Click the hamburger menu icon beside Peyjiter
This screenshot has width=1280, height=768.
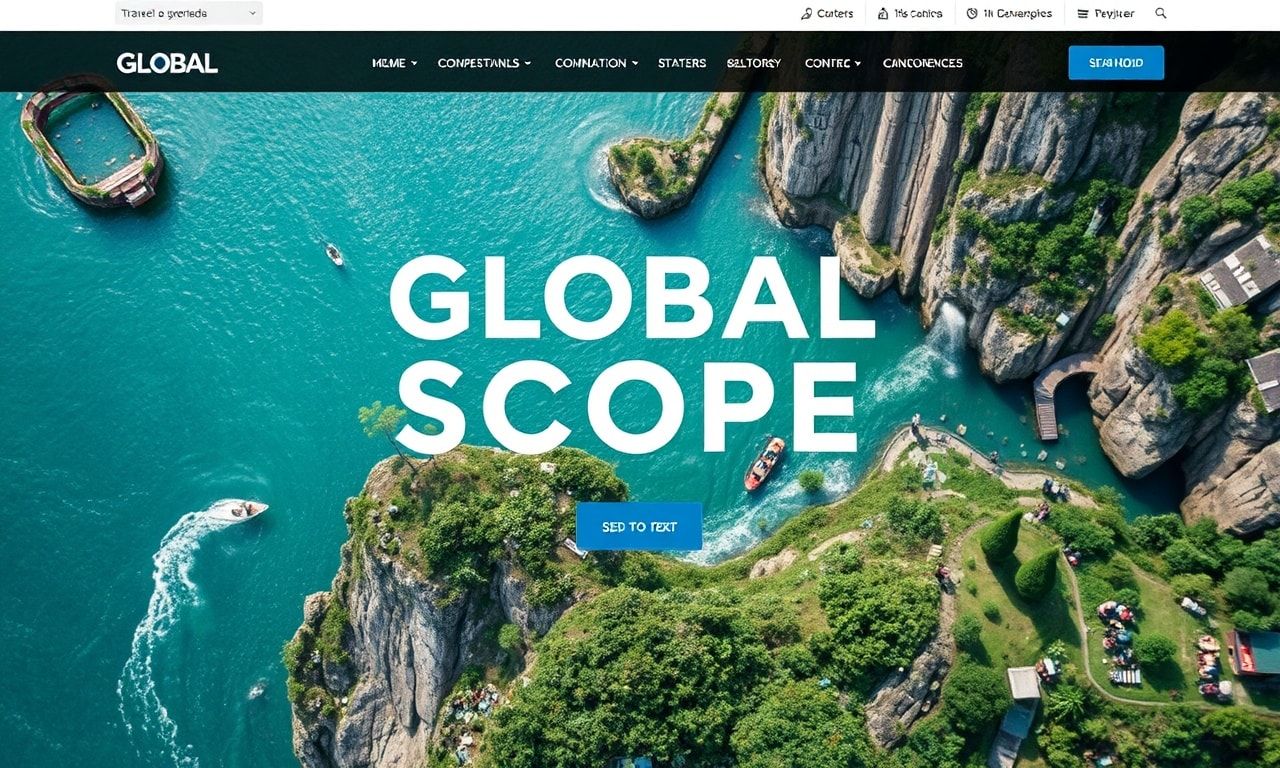click(1083, 14)
